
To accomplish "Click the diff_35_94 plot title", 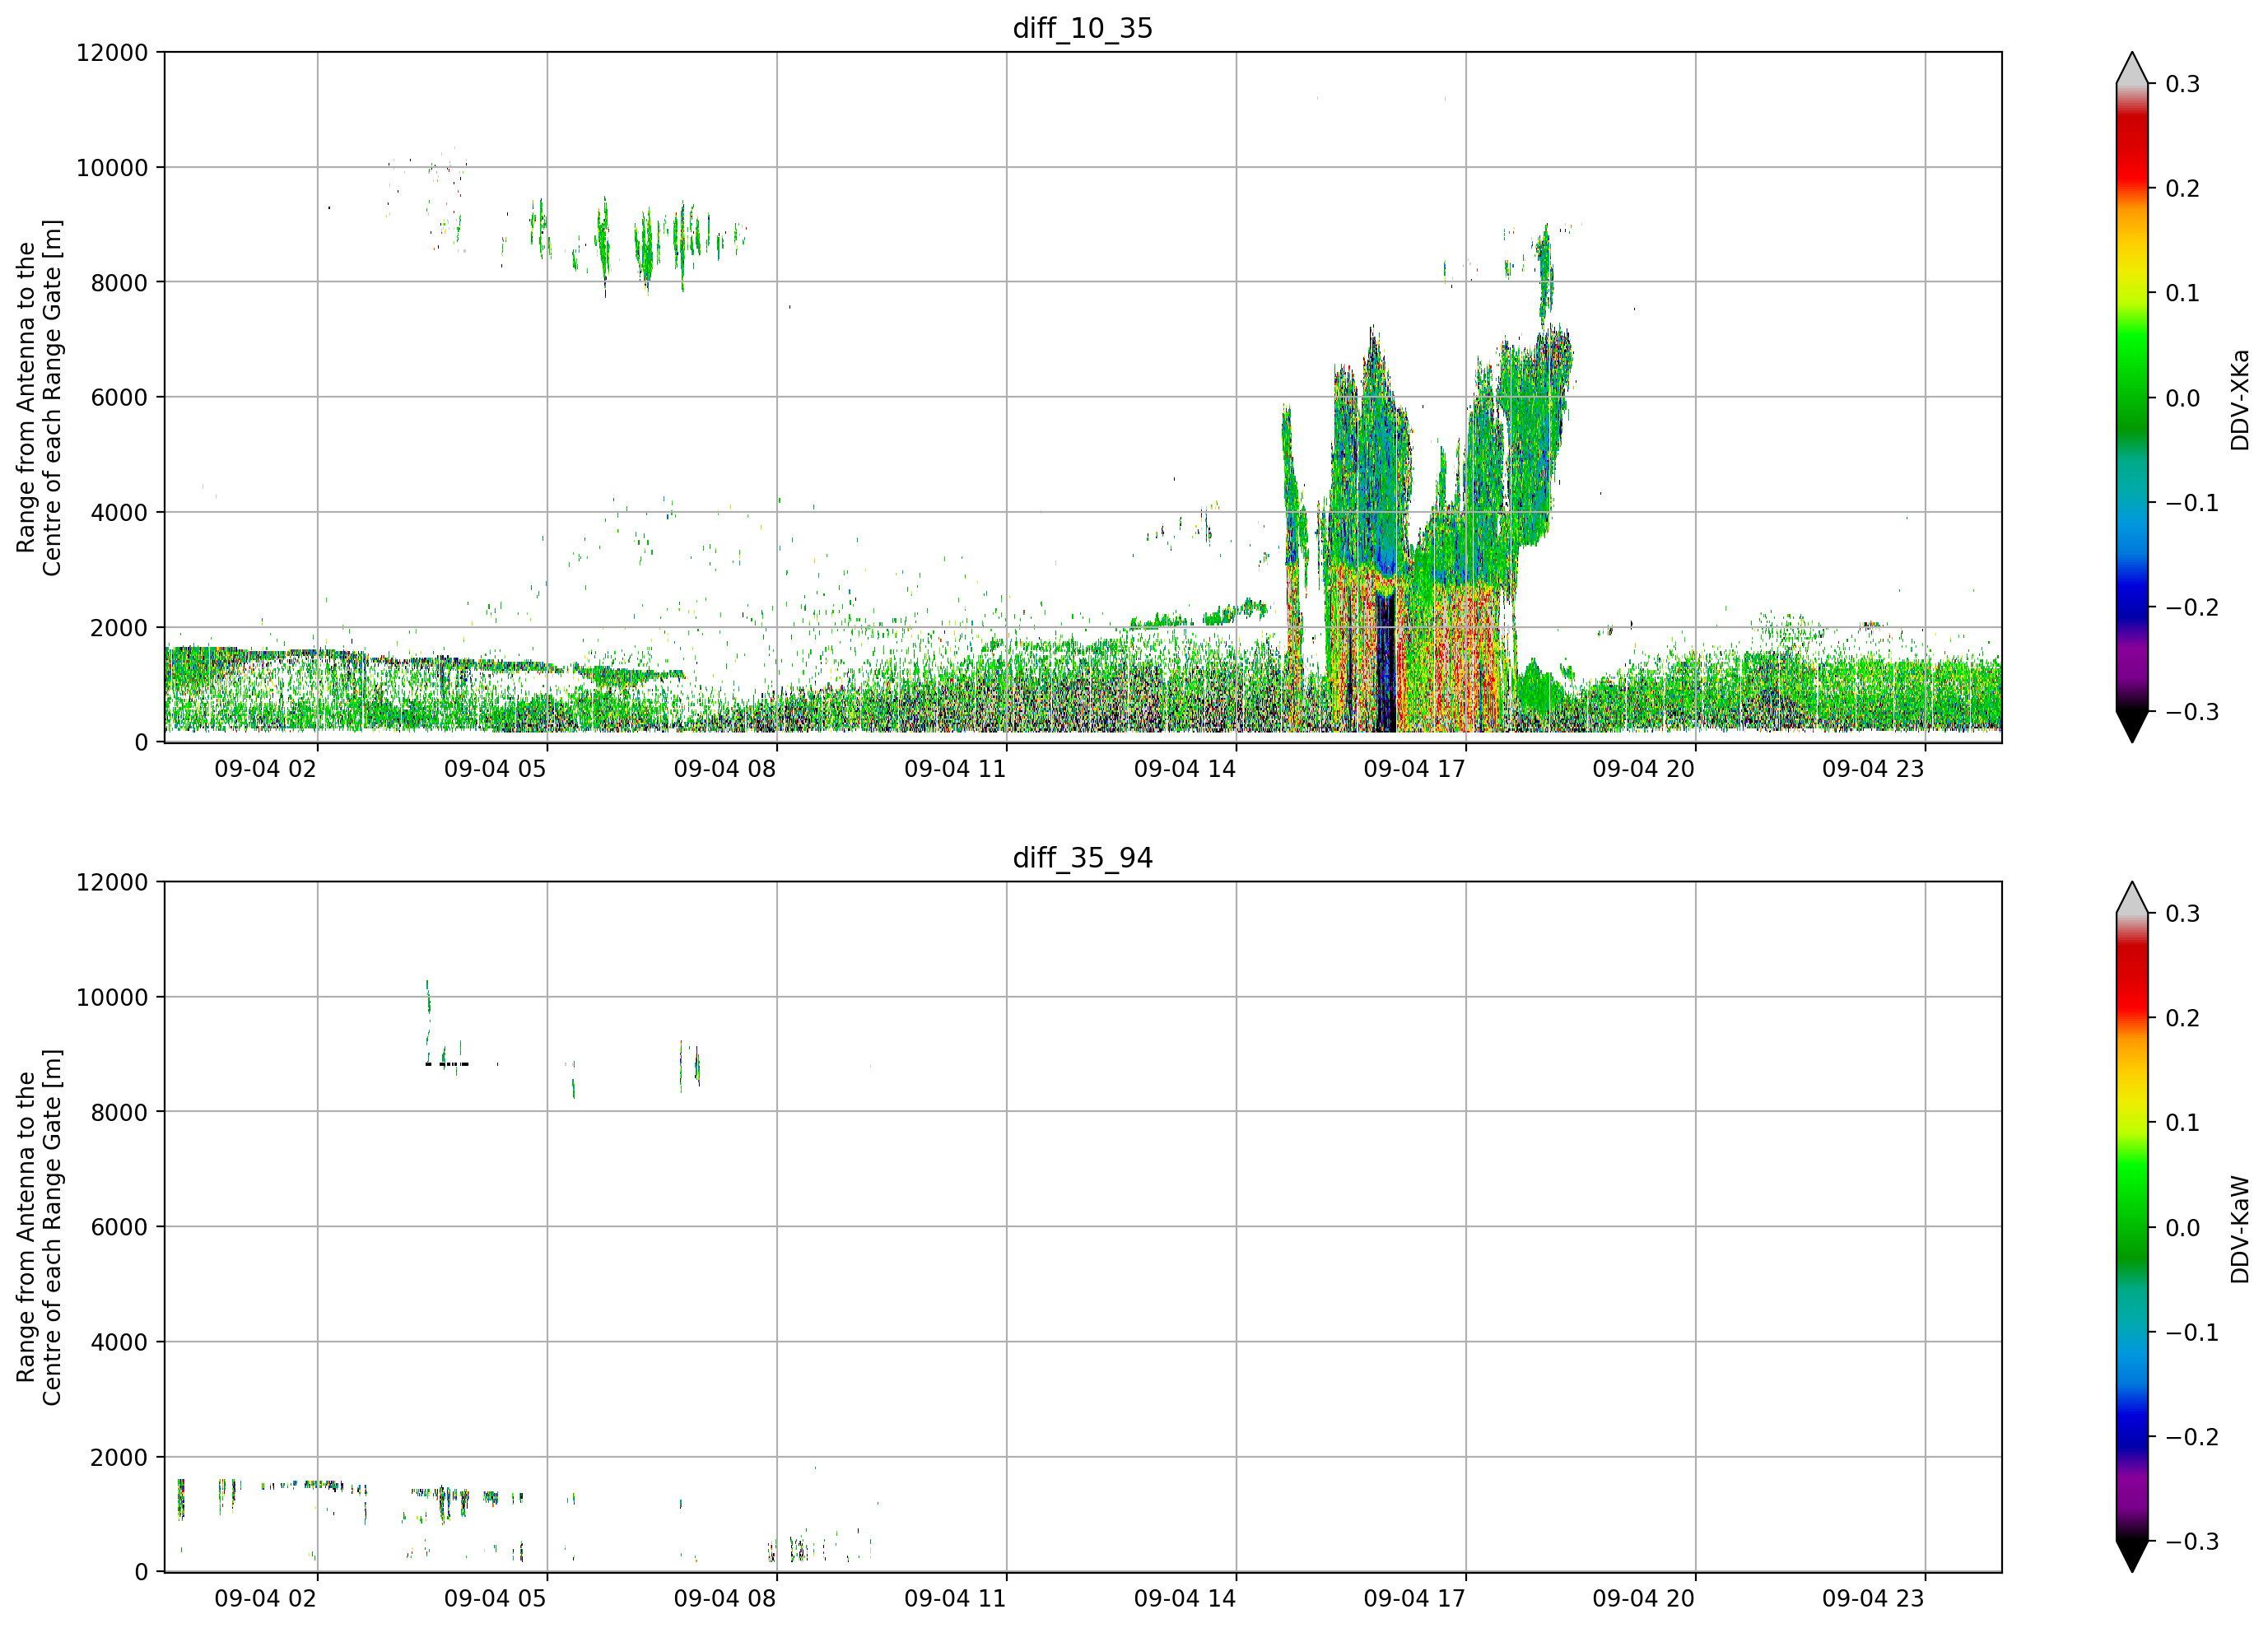I will tap(1083, 858).
